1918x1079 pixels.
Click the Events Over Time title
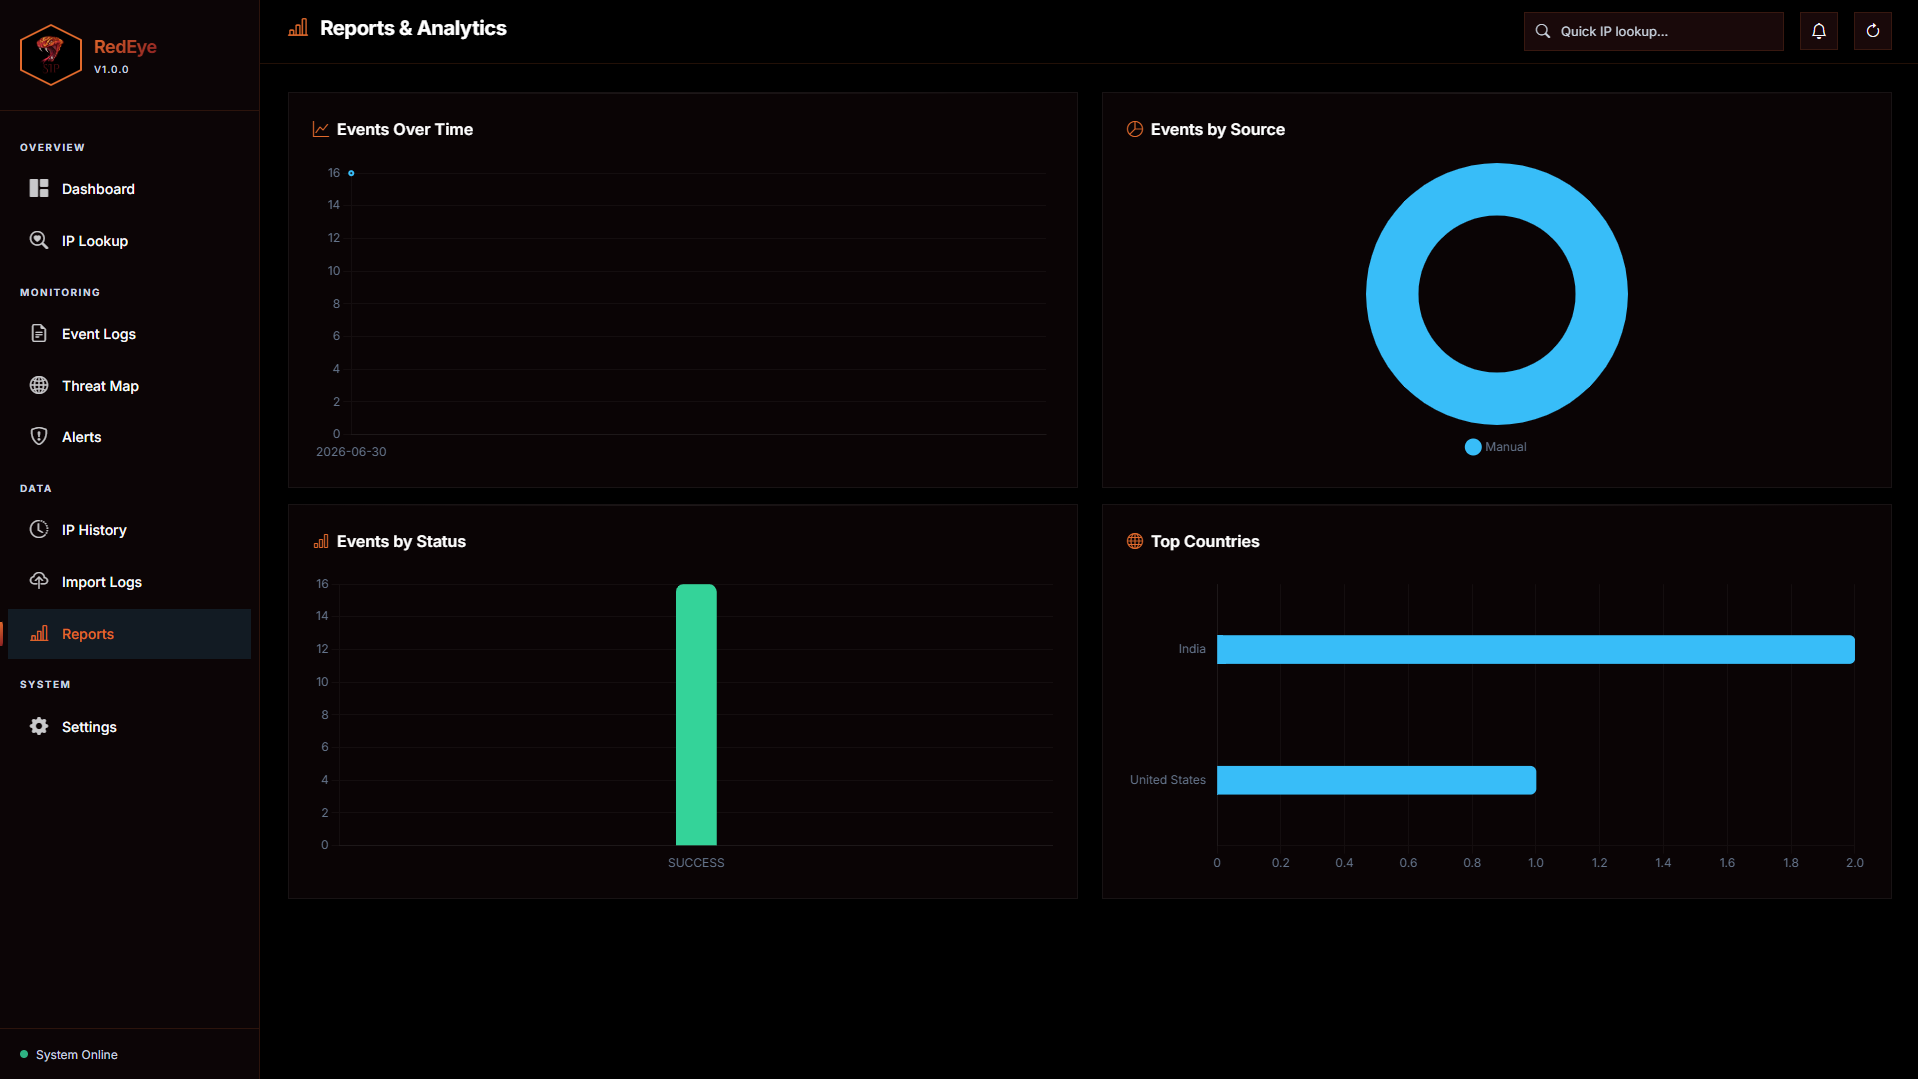[x=405, y=129]
